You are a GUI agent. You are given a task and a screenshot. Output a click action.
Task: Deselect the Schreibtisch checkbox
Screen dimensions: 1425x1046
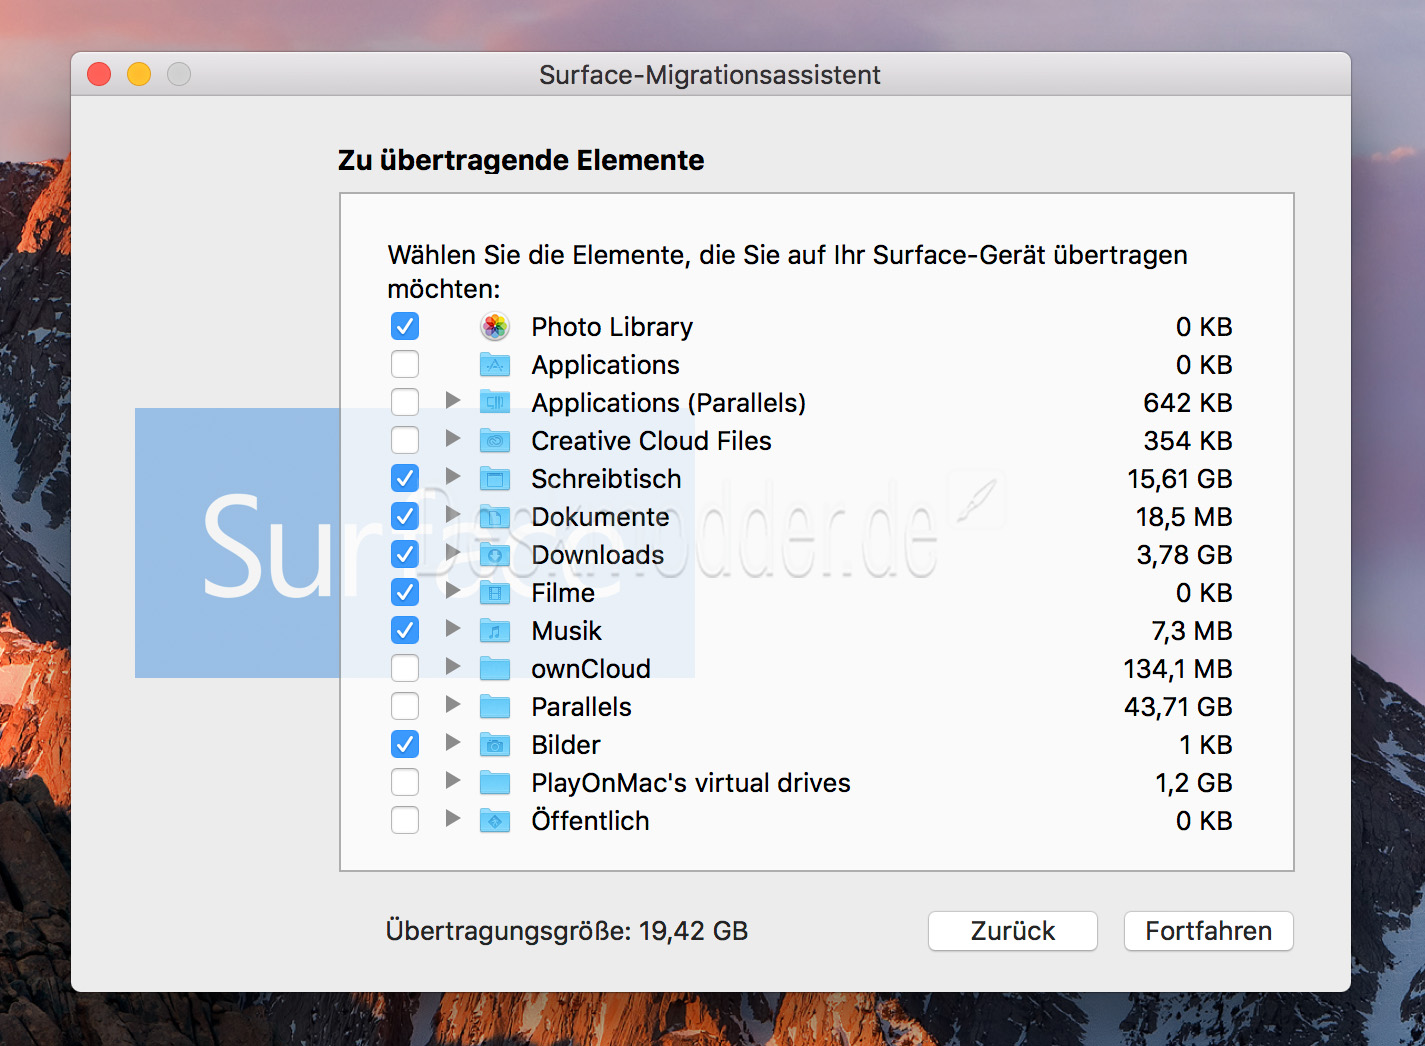tap(405, 478)
